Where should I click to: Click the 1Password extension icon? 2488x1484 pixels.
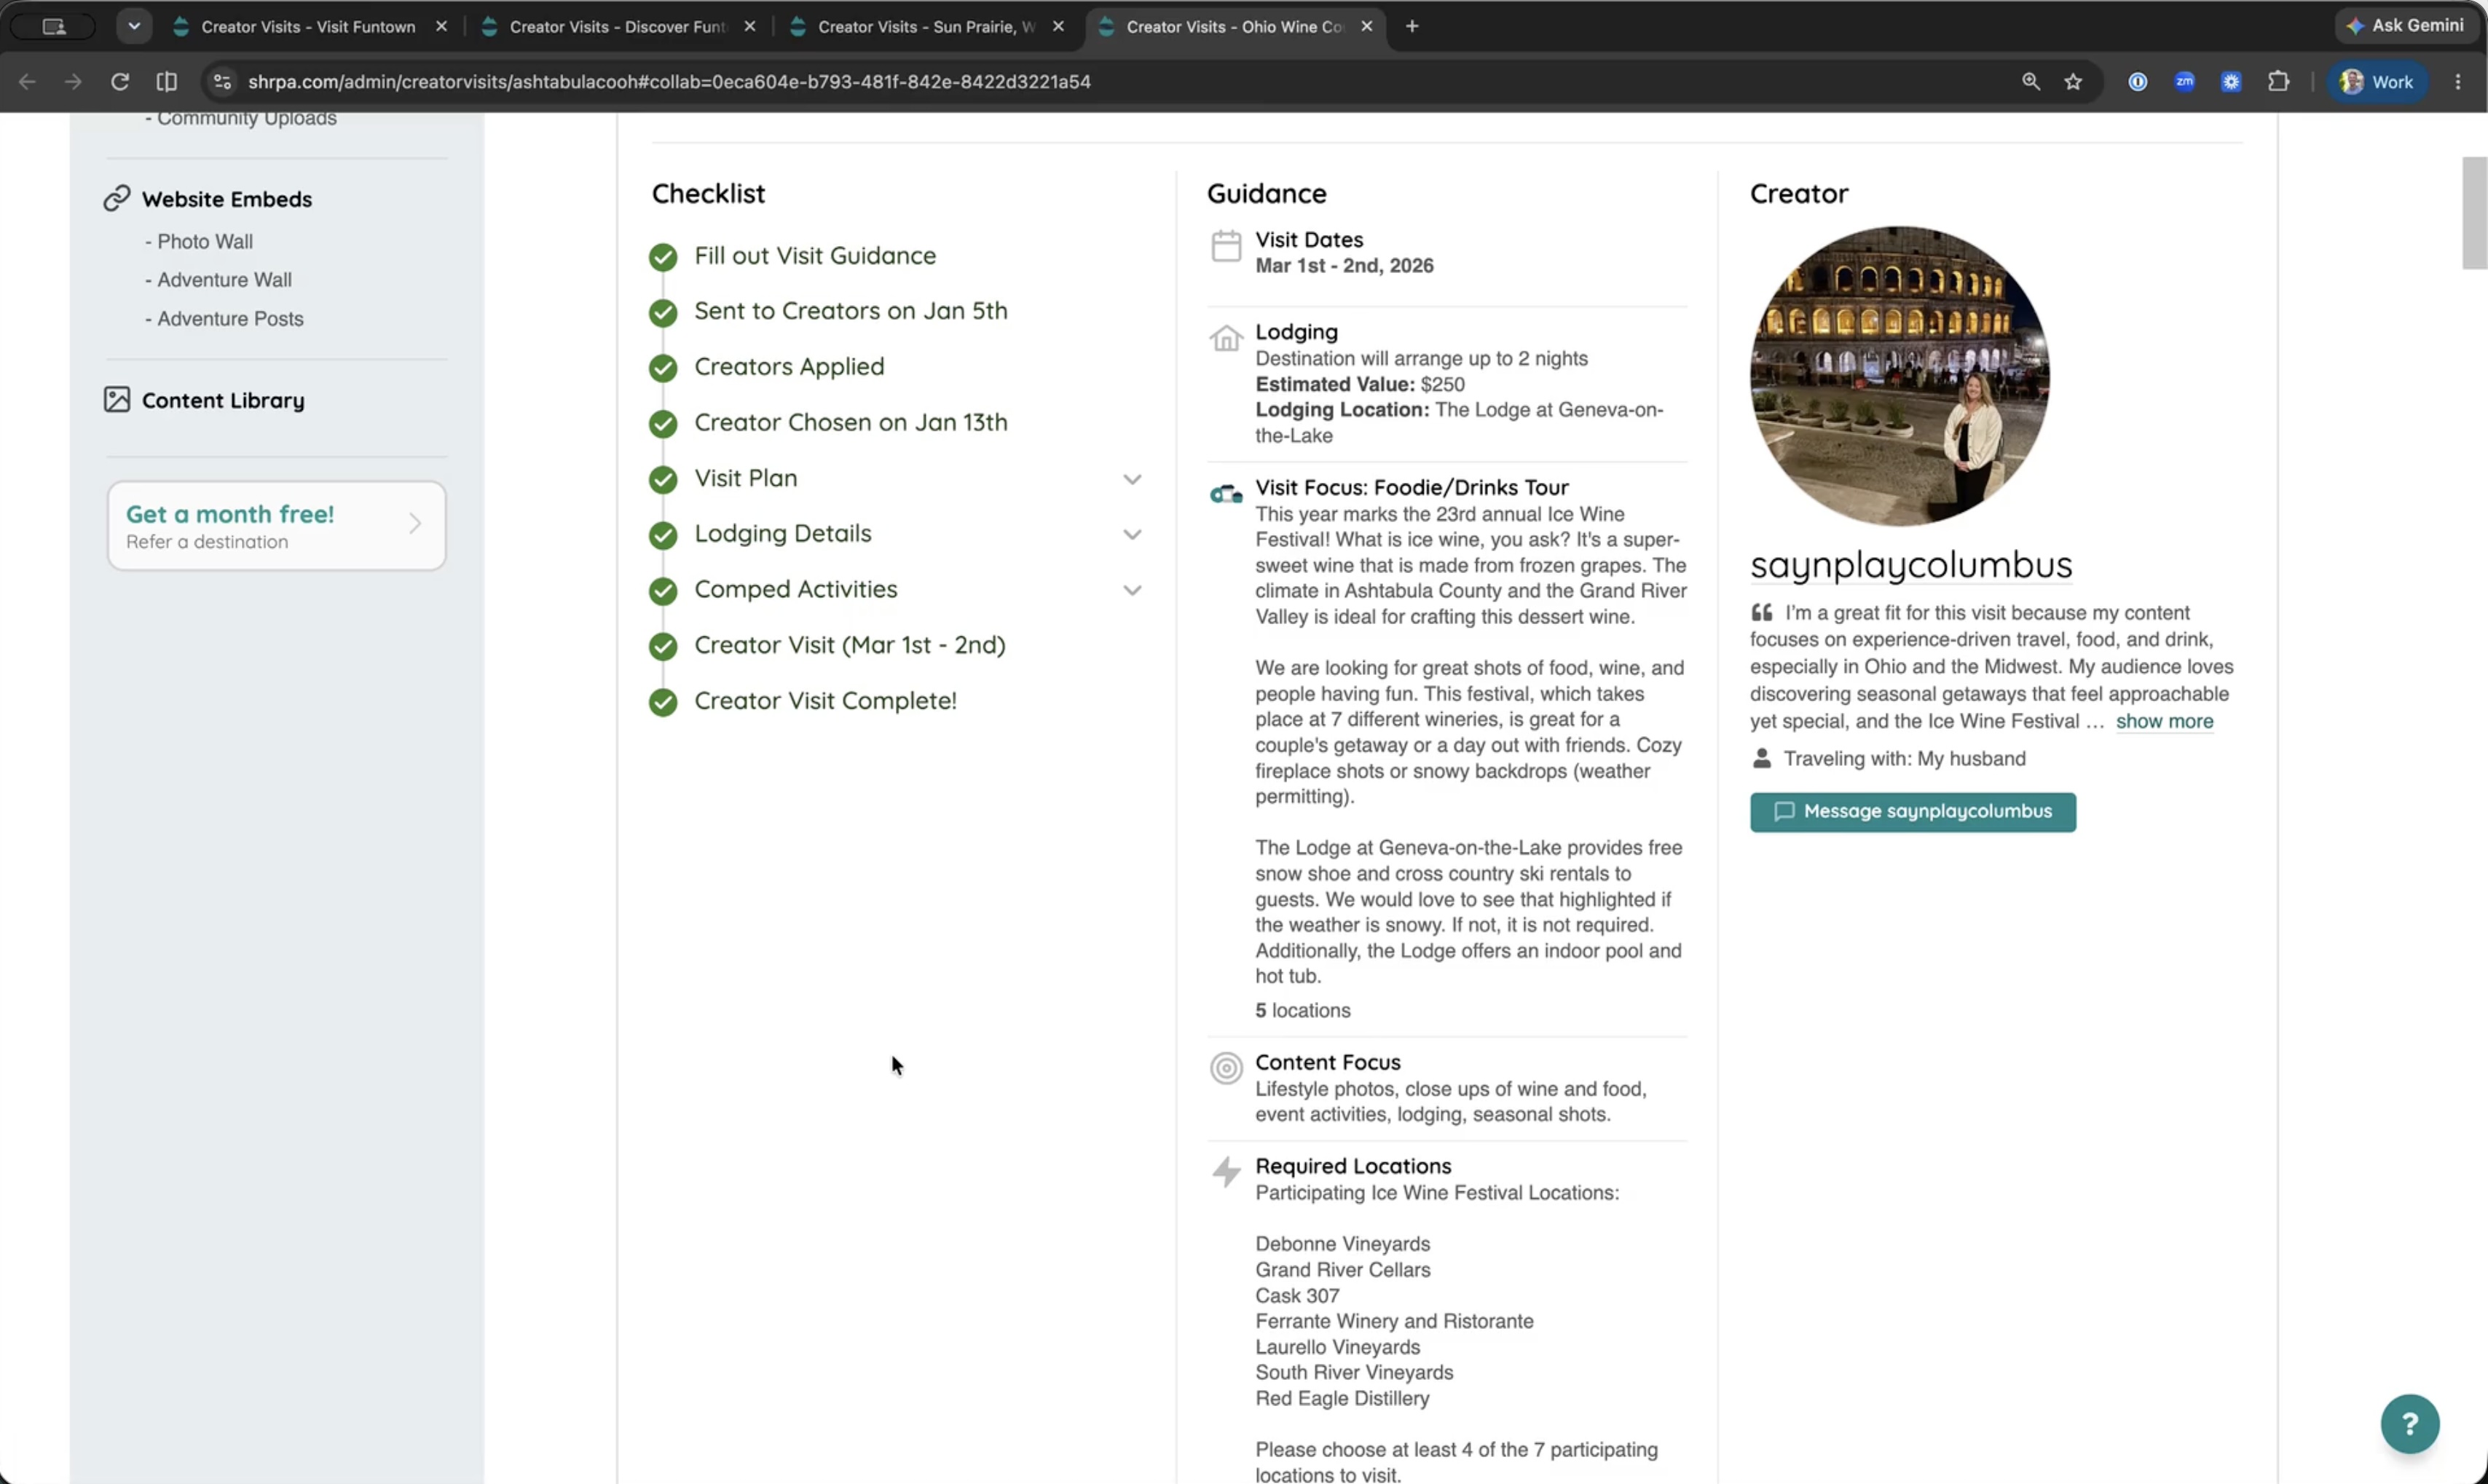click(x=2137, y=82)
